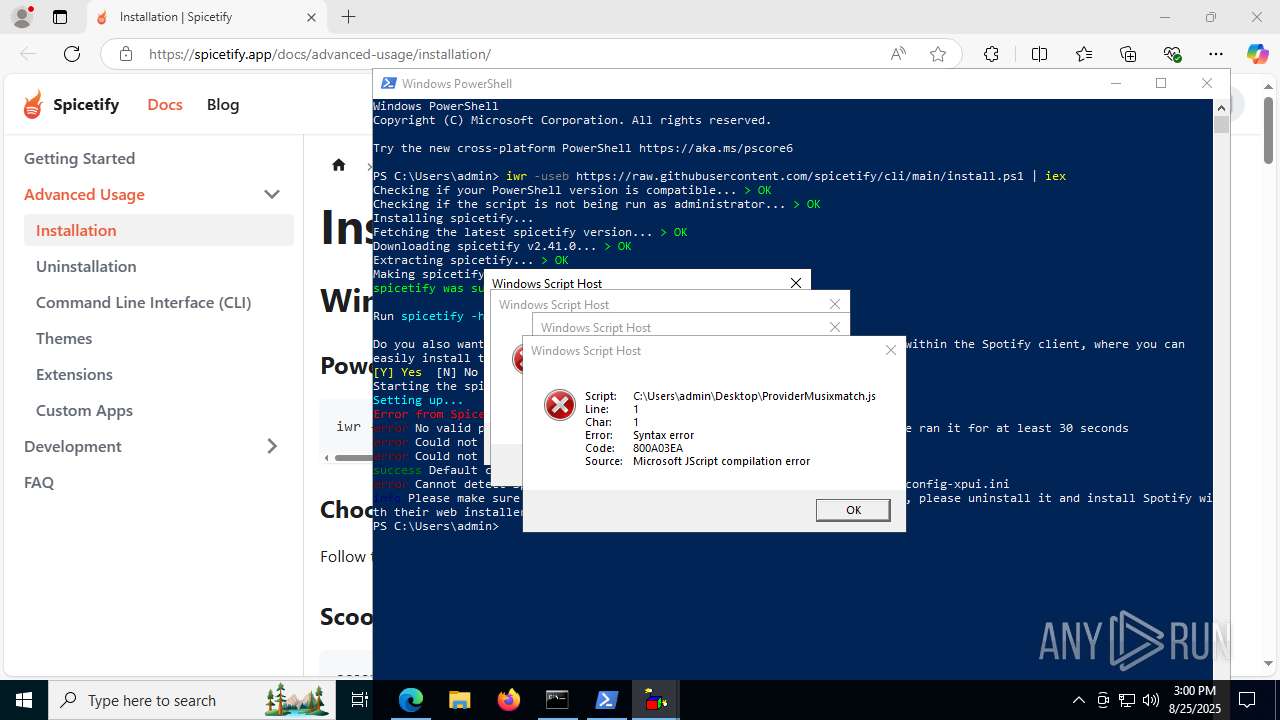The height and width of the screenshot is (720, 1280).
Task: Select Uninstallation in sidebar
Action: pos(86,266)
